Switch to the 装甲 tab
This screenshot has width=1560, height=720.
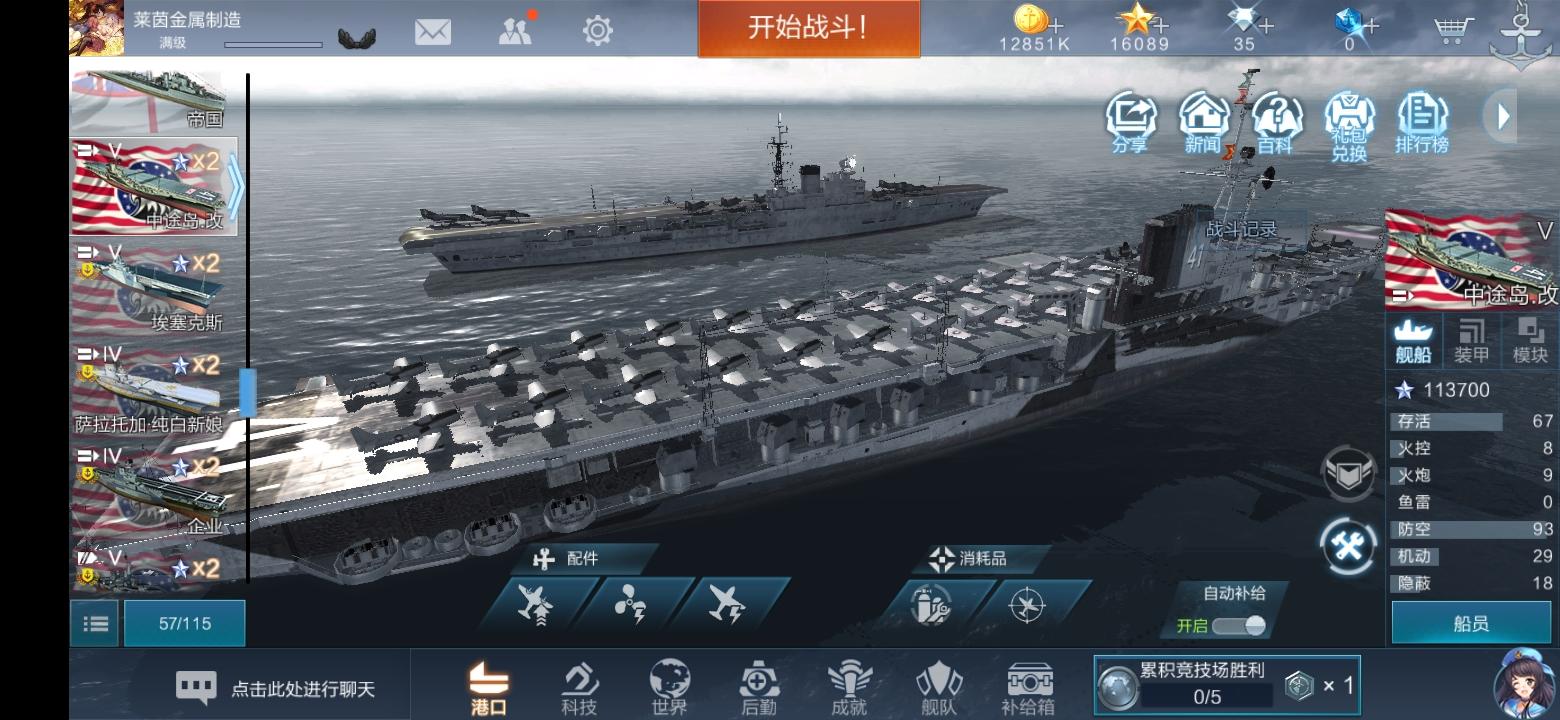click(x=1471, y=341)
